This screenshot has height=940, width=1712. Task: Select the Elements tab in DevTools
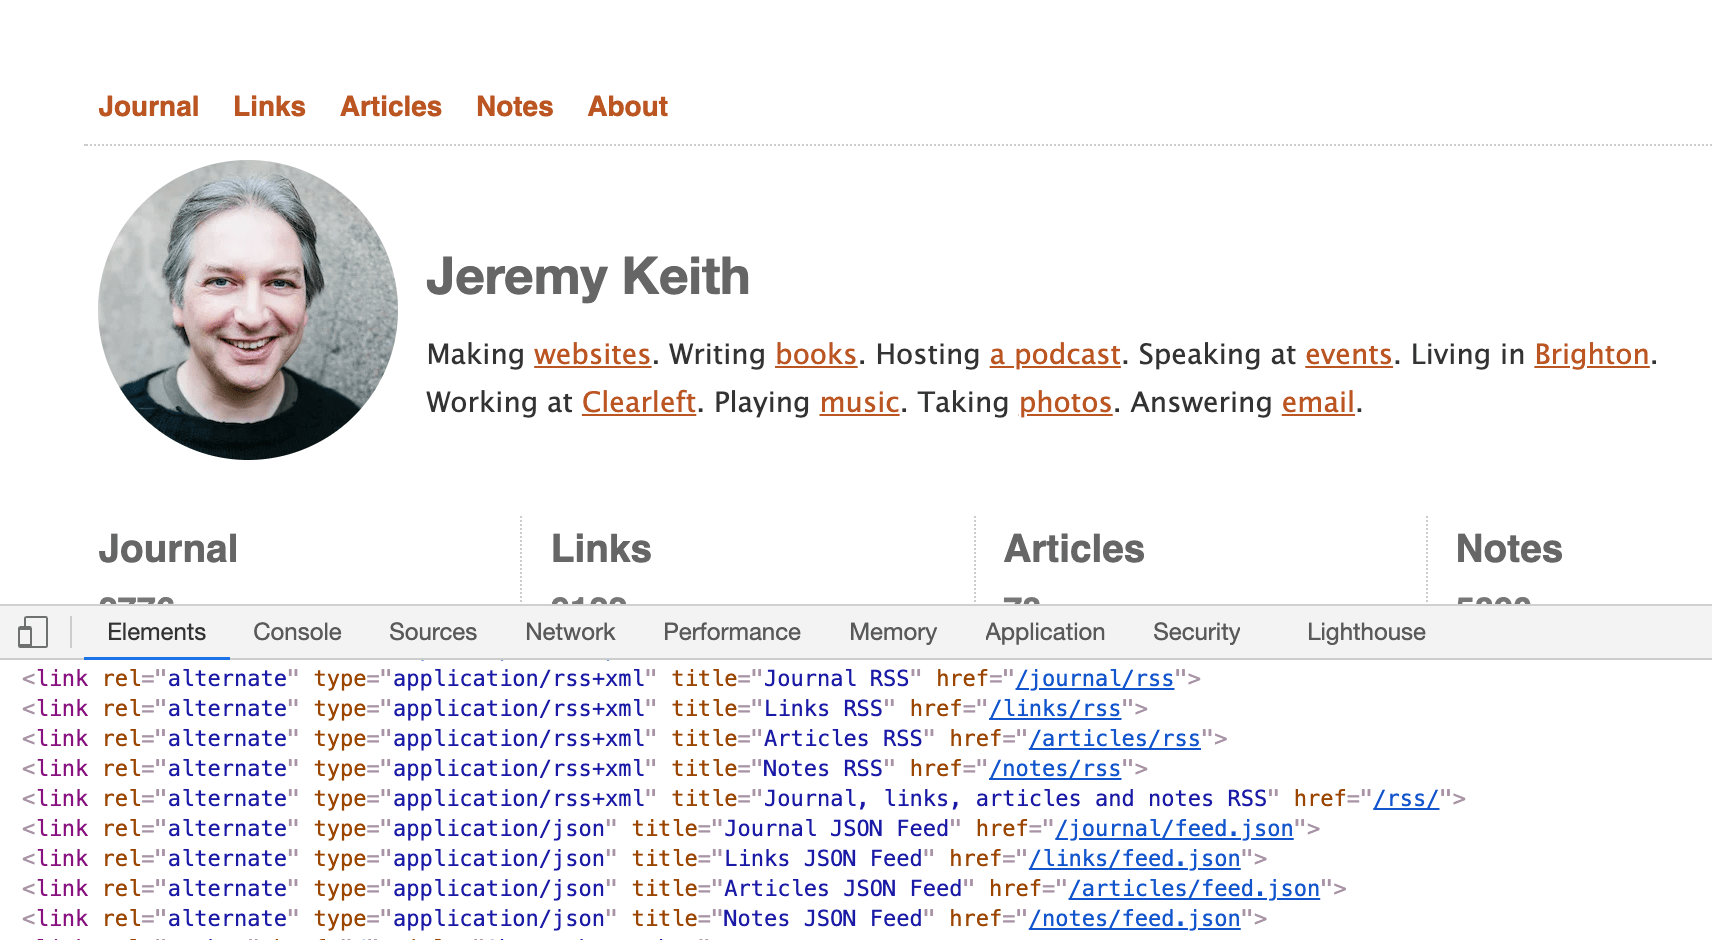click(x=157, y=632)
